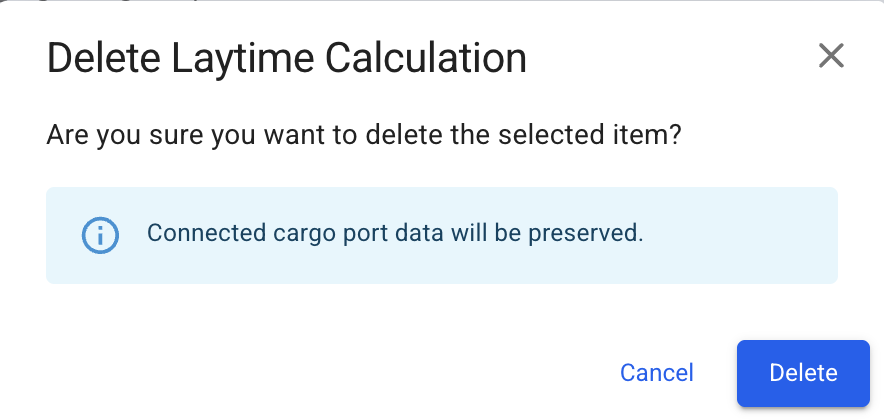
Task: Select the info icon beside preserved-data note
Action: (x=100, y=235)
